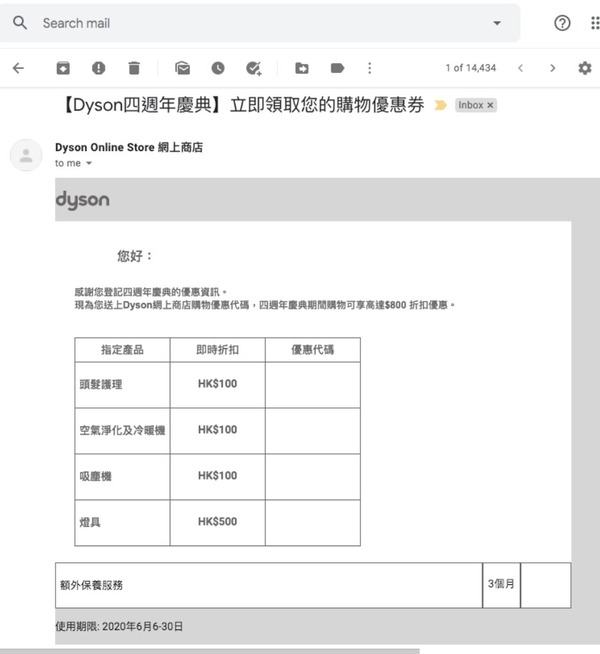This screenshot has height=654, width=600.
Task: Click the 優惠代碼 table header
Action: coord(313,350)
